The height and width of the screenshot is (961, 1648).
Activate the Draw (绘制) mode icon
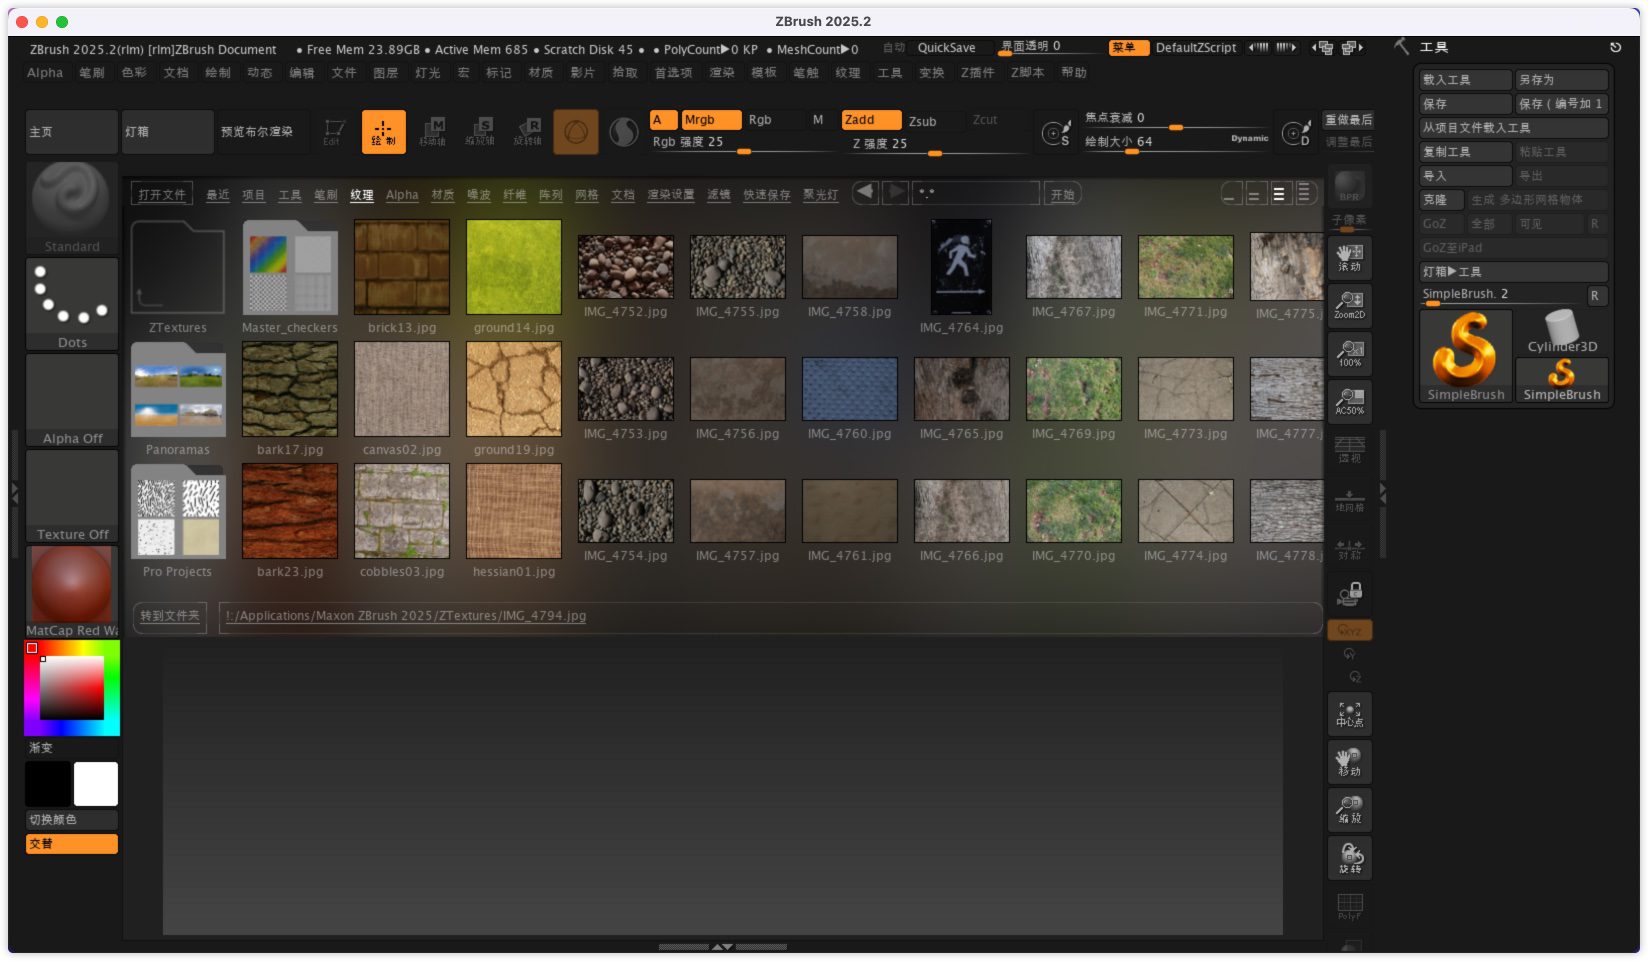pos(383,132)
